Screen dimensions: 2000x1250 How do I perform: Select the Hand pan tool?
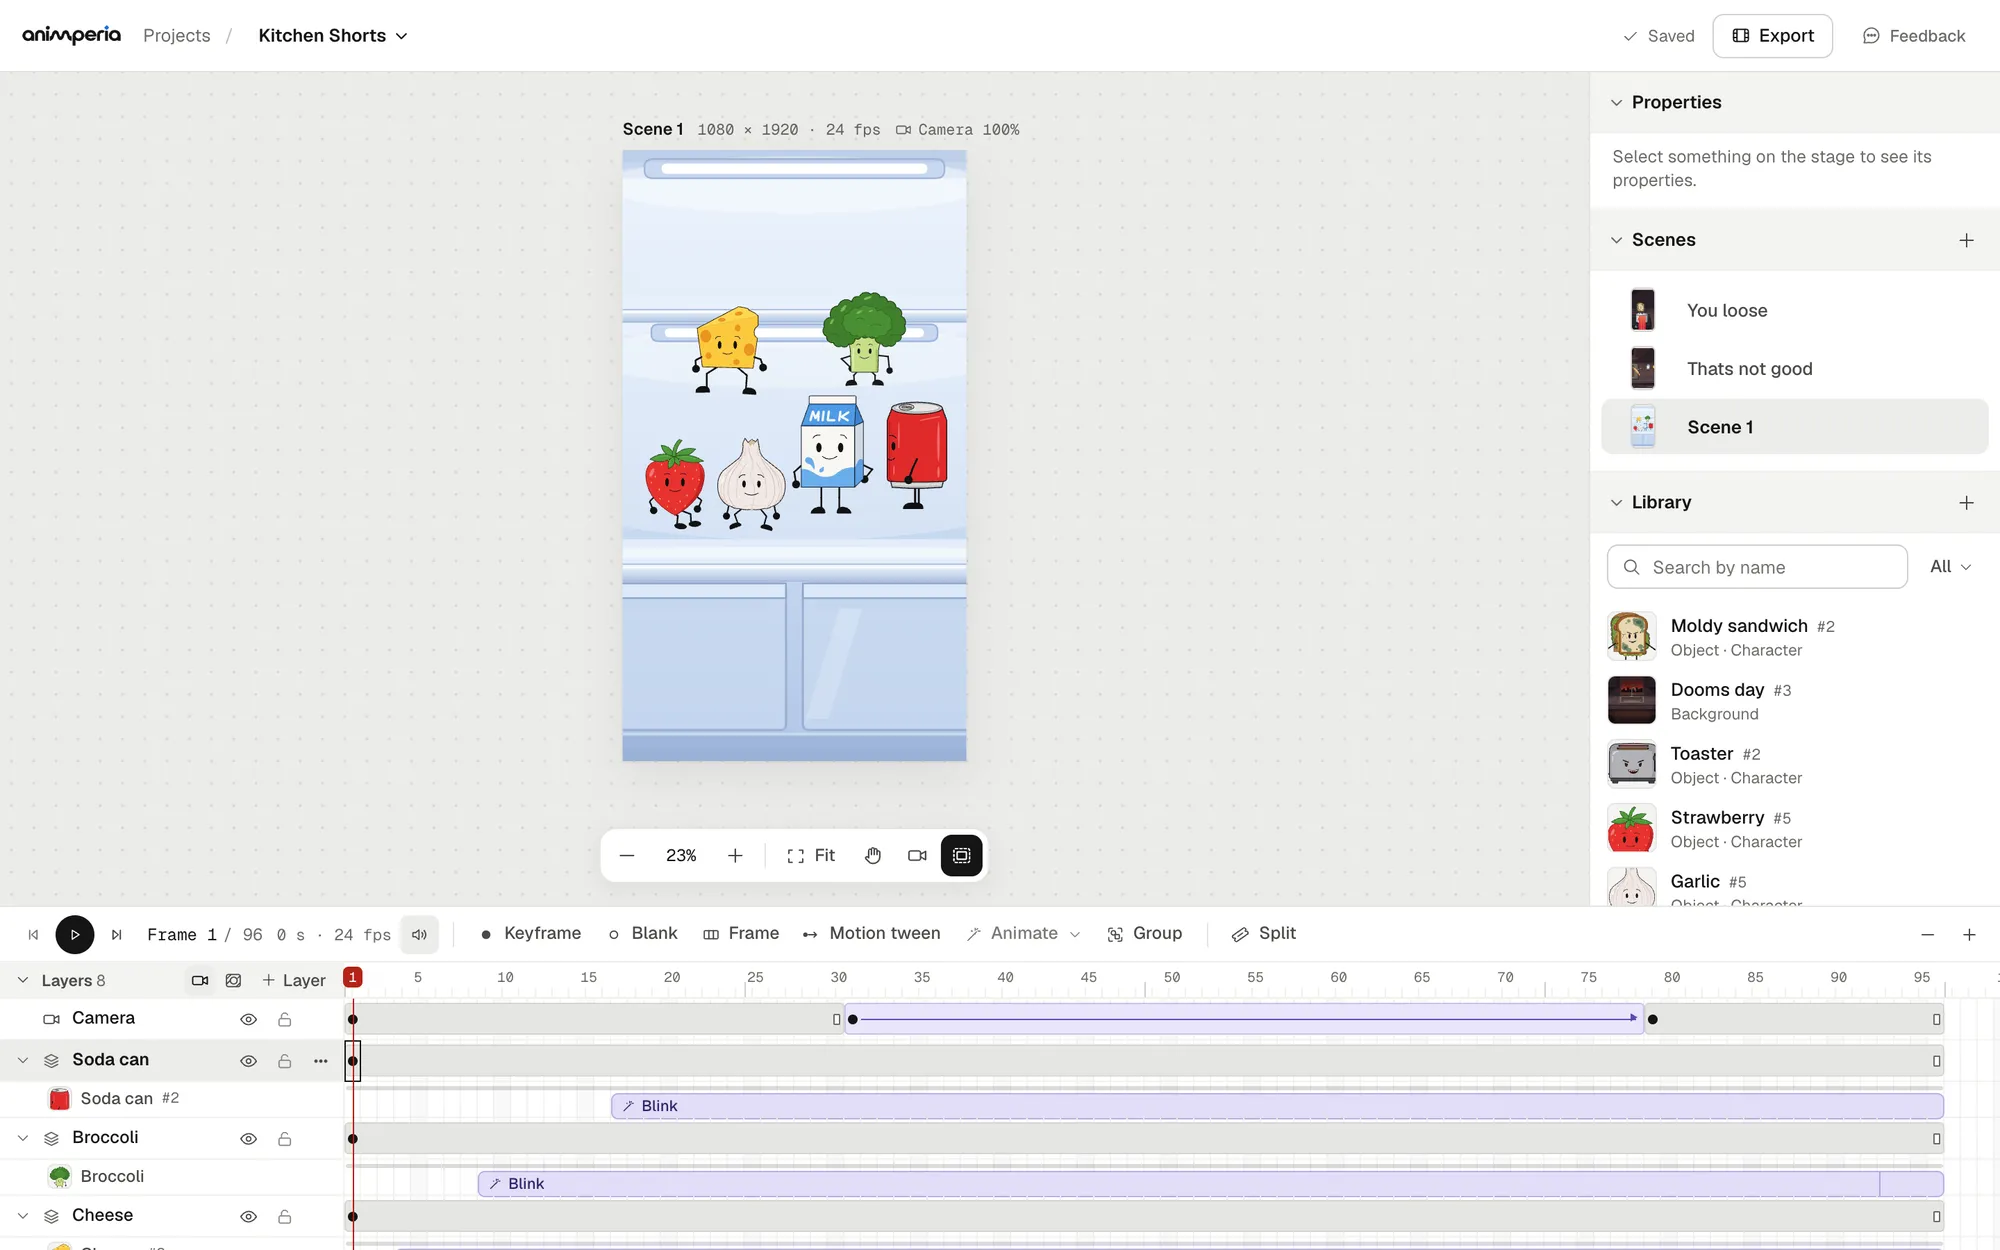tap(873, 855)
